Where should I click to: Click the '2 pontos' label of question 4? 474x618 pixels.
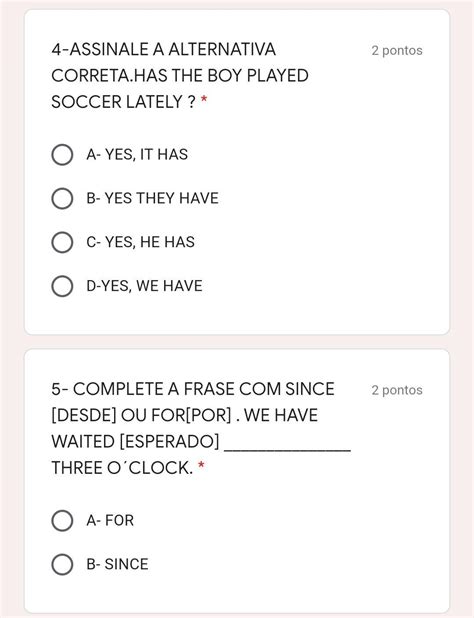(397, 50)
